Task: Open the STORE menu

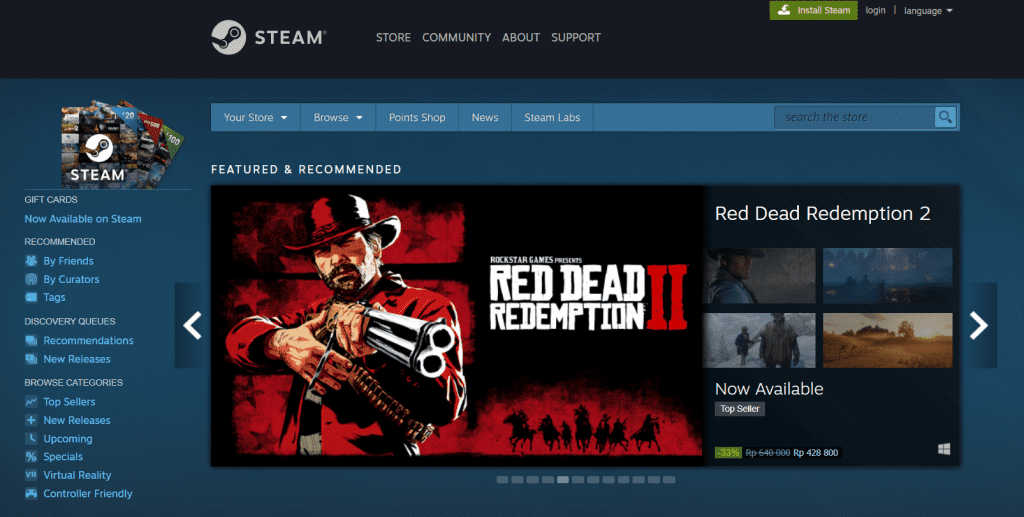Action: [393, 37]
